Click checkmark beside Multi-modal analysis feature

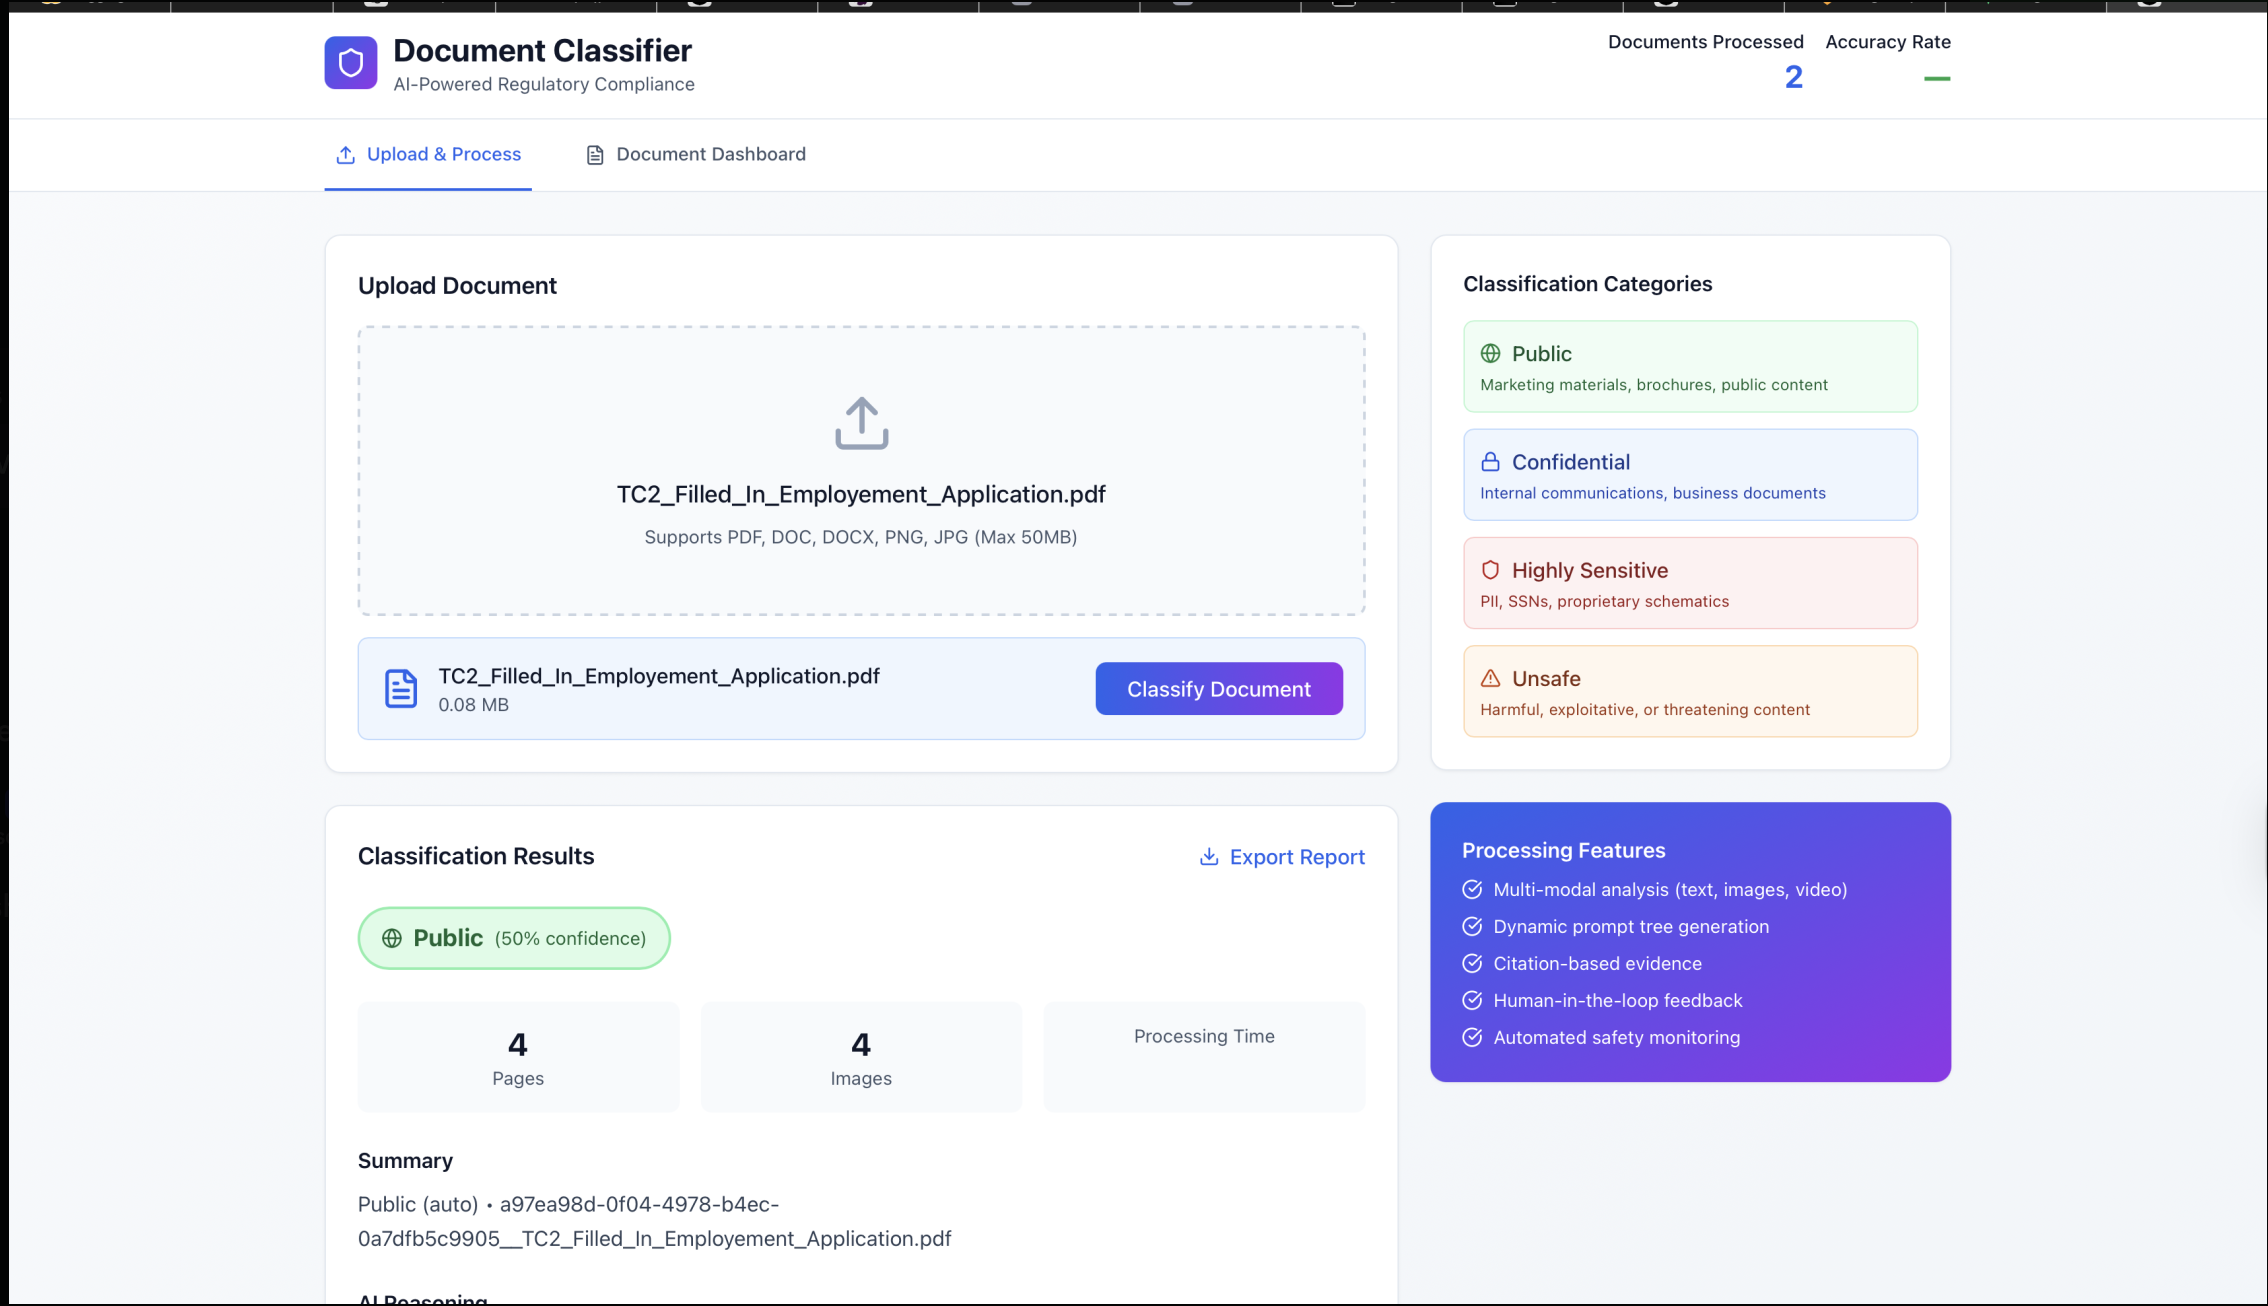pyautogui.click(x=1472, y=889)
